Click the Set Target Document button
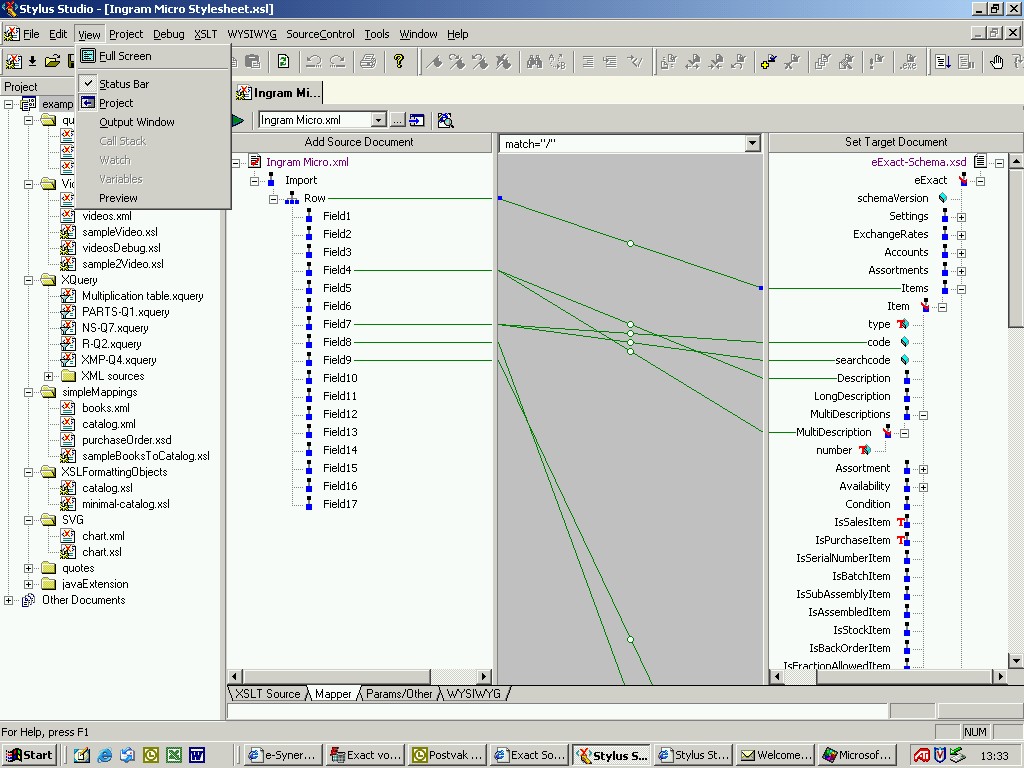 [x=896, y=142]
